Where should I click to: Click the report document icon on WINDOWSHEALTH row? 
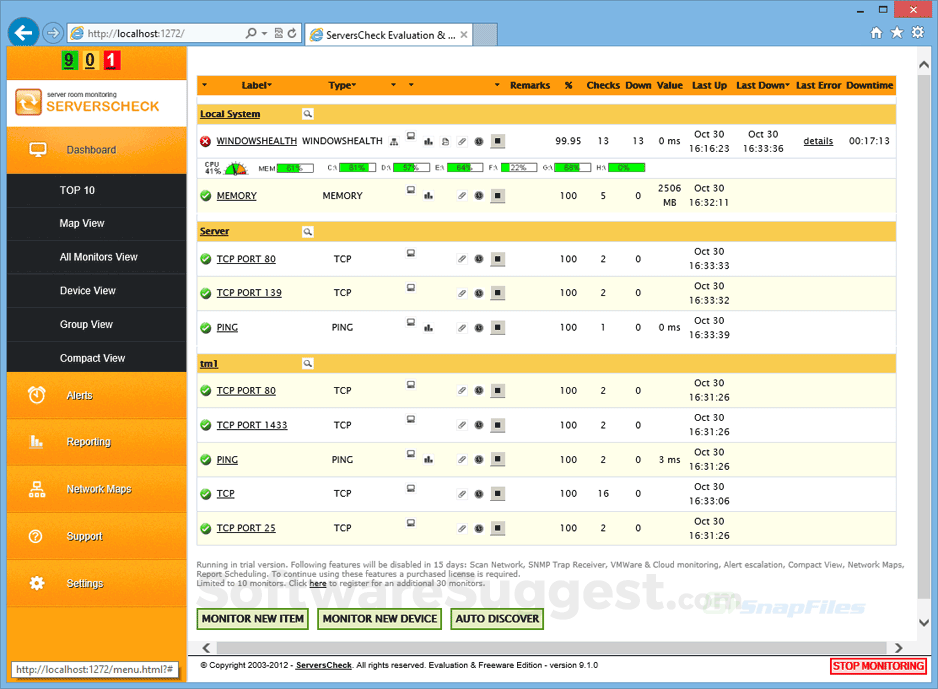(x=445, y=141)
